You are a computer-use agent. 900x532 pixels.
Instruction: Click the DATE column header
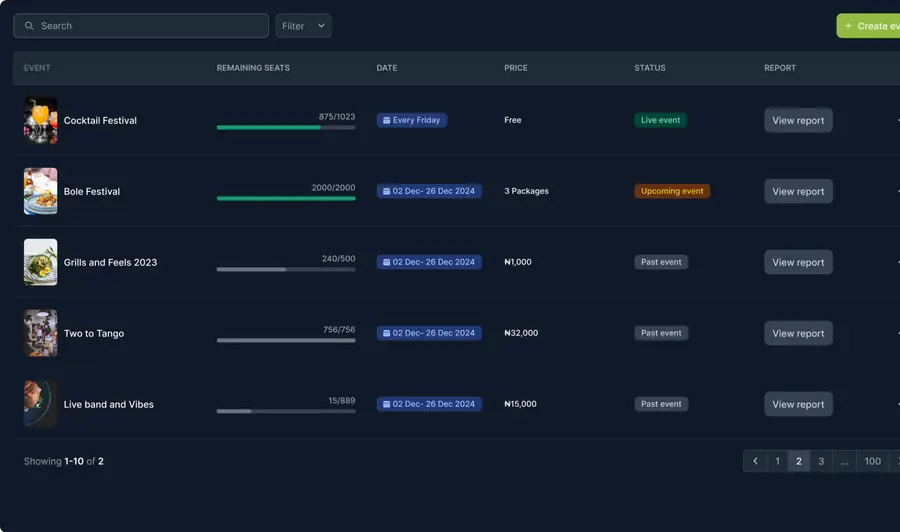pyautogui.click(x=387, y=68)
